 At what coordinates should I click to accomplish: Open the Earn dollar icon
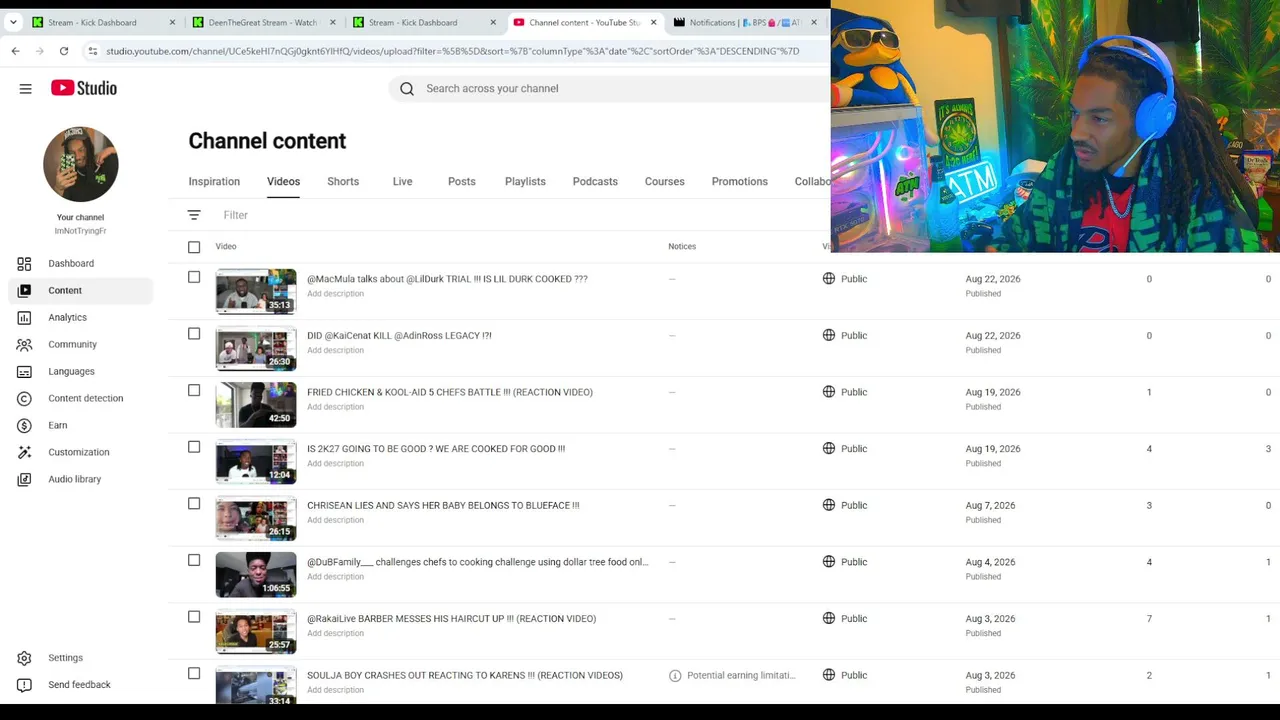24,426
